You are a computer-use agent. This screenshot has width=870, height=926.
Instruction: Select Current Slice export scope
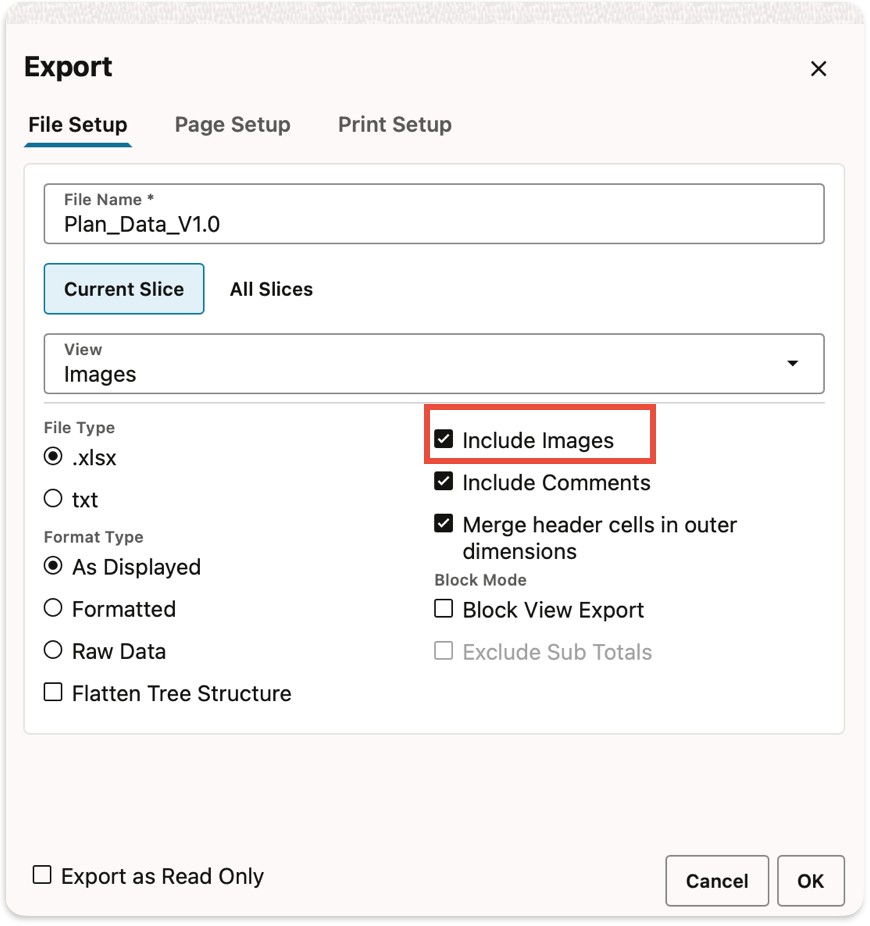pyautogui.click(x=123, y=289)
